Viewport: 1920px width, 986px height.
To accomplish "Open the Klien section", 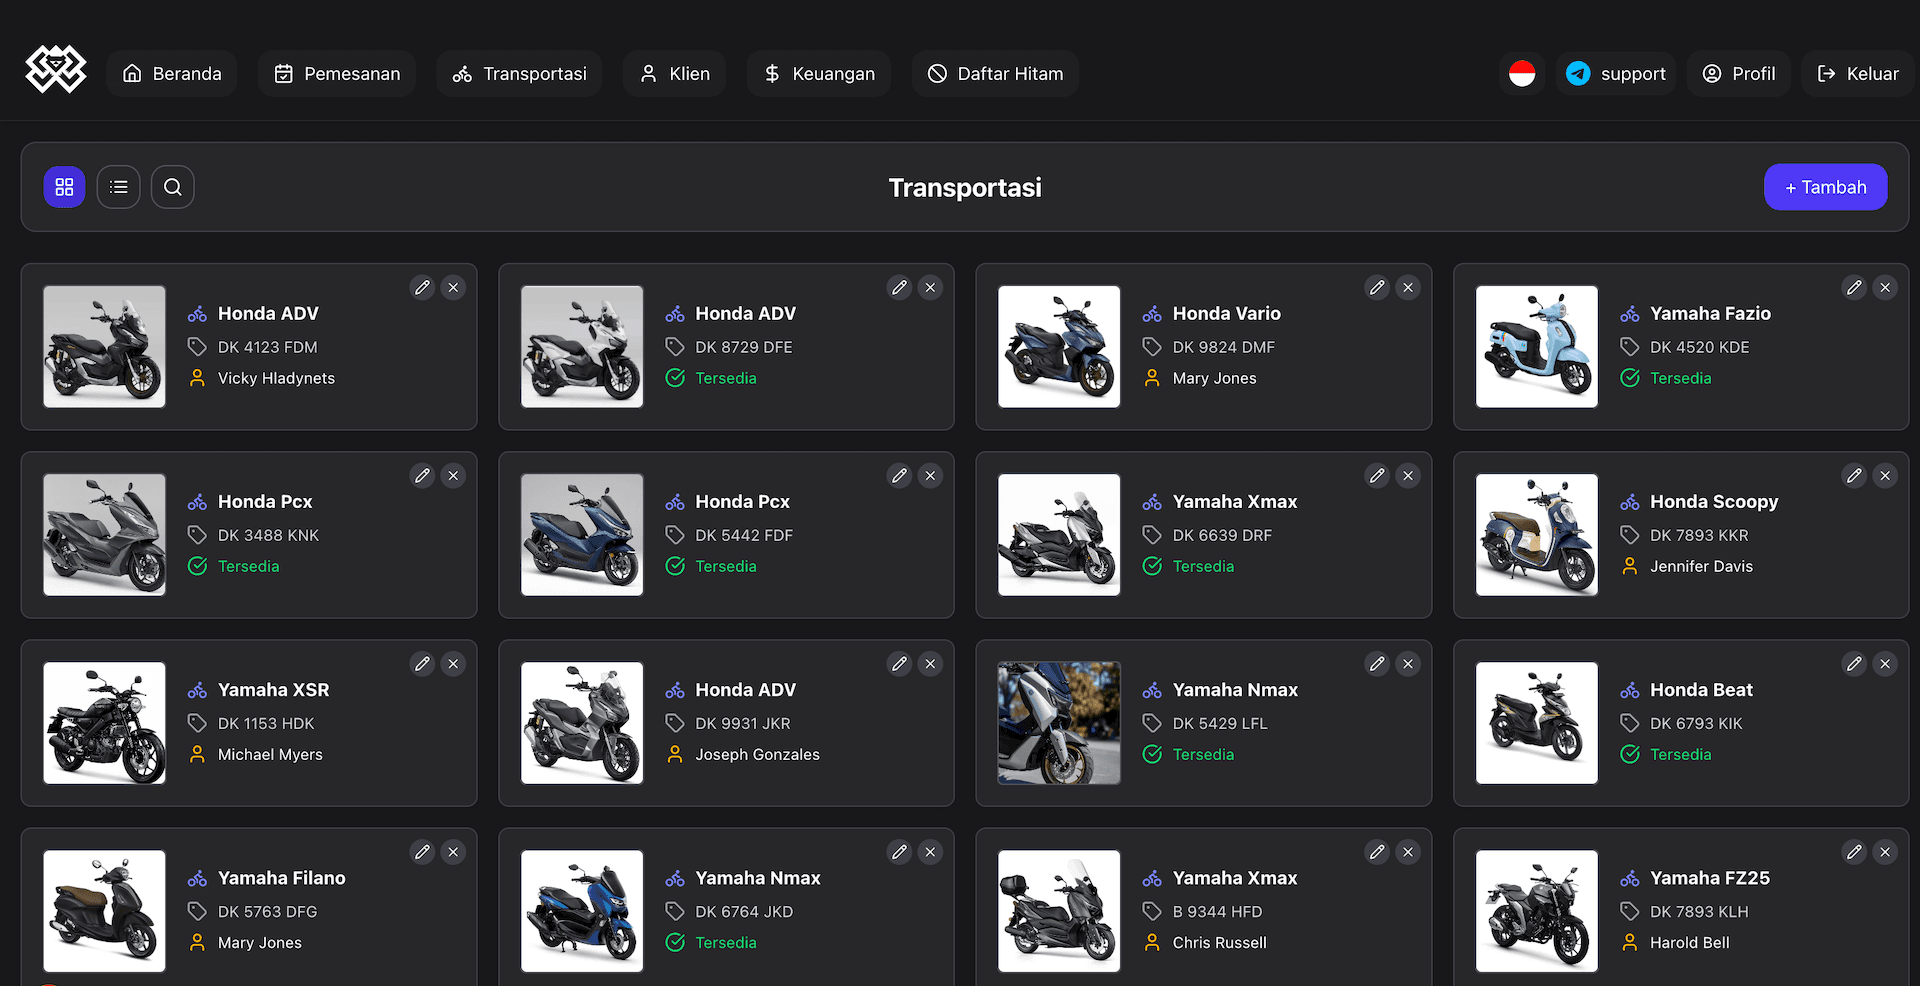I will (x=675, y=74).
